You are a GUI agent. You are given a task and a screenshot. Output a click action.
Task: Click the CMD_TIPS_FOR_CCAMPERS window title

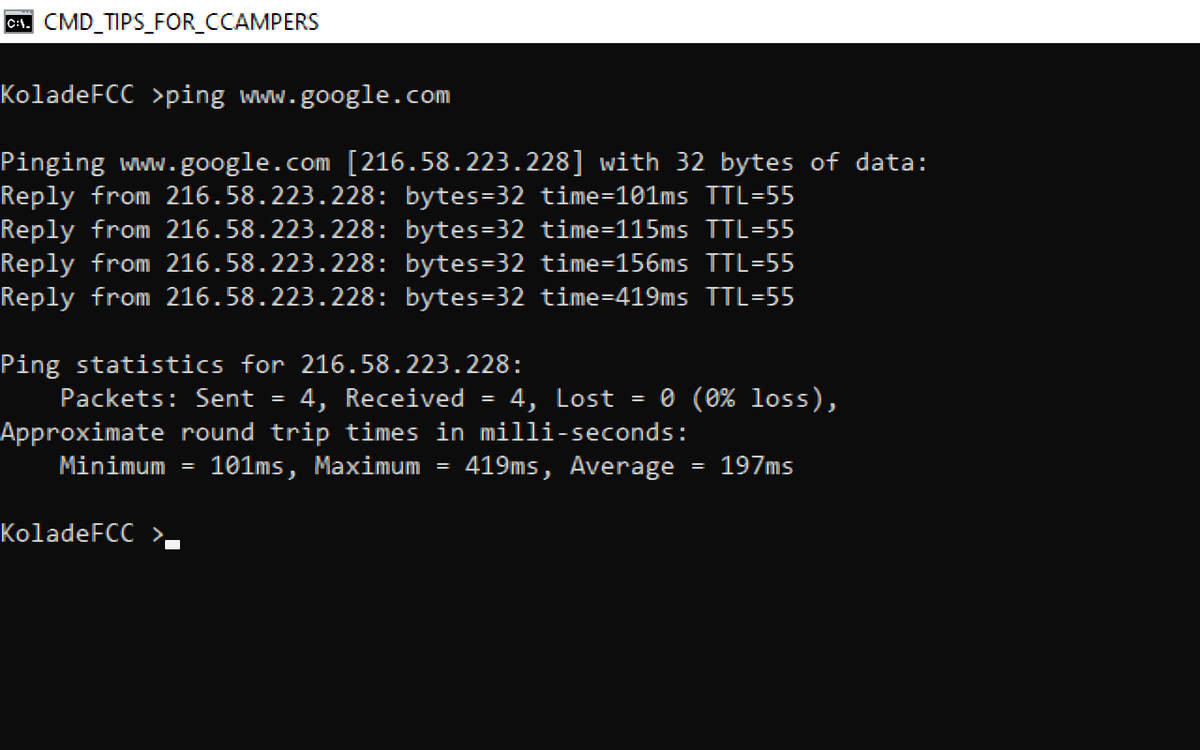click(181, 21)
